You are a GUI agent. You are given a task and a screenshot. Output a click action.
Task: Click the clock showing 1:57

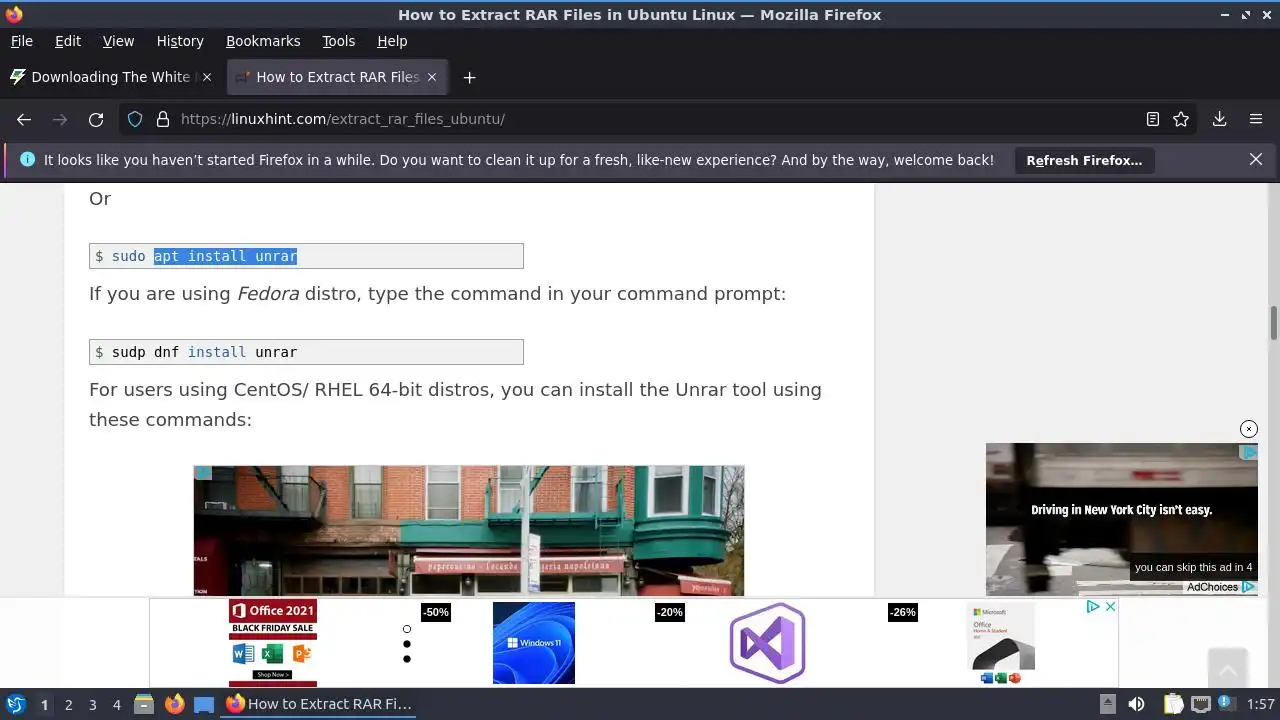(1261, 704)
